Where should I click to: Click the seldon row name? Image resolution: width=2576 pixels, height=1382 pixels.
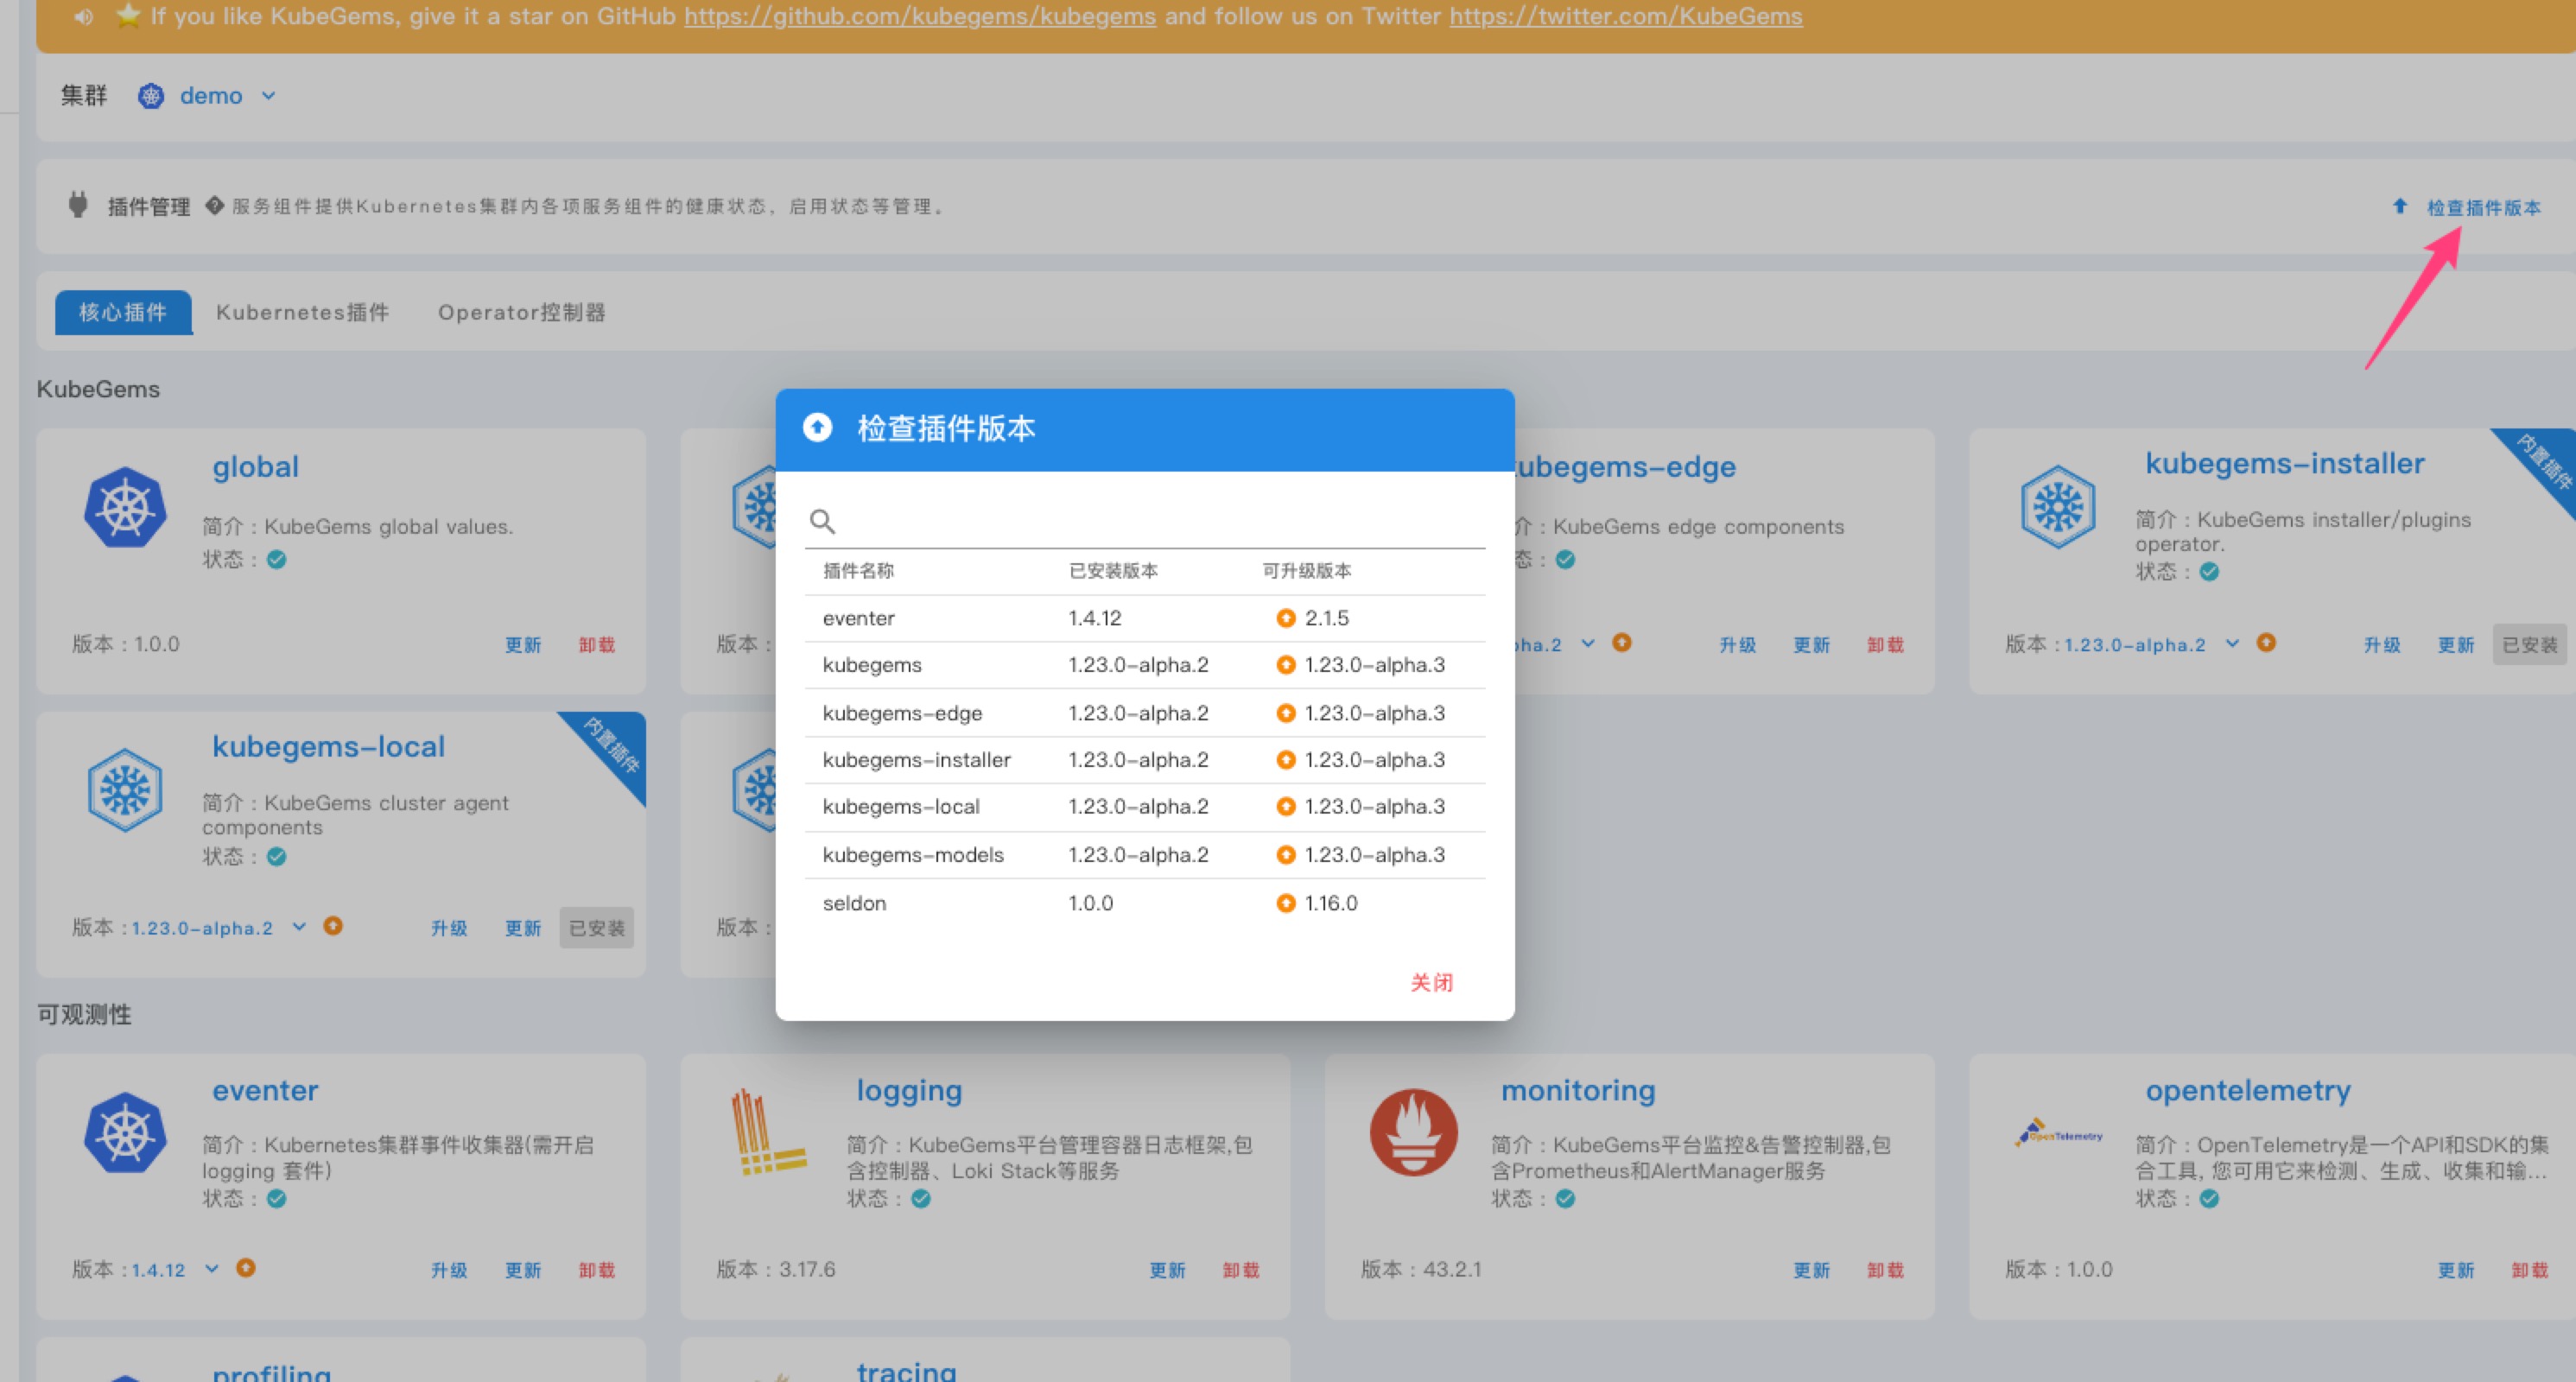pyautogui.click(x=854, y=903)
